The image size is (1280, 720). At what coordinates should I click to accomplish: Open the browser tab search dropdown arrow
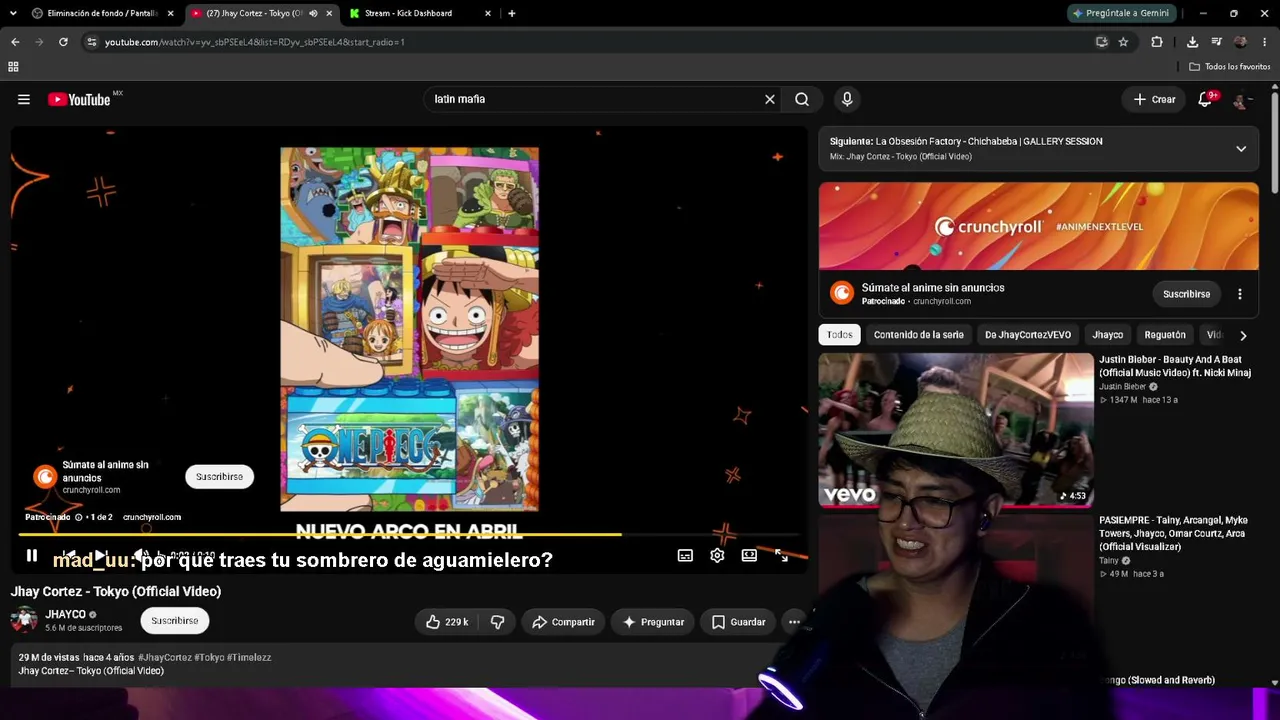[x=13, y=13]
